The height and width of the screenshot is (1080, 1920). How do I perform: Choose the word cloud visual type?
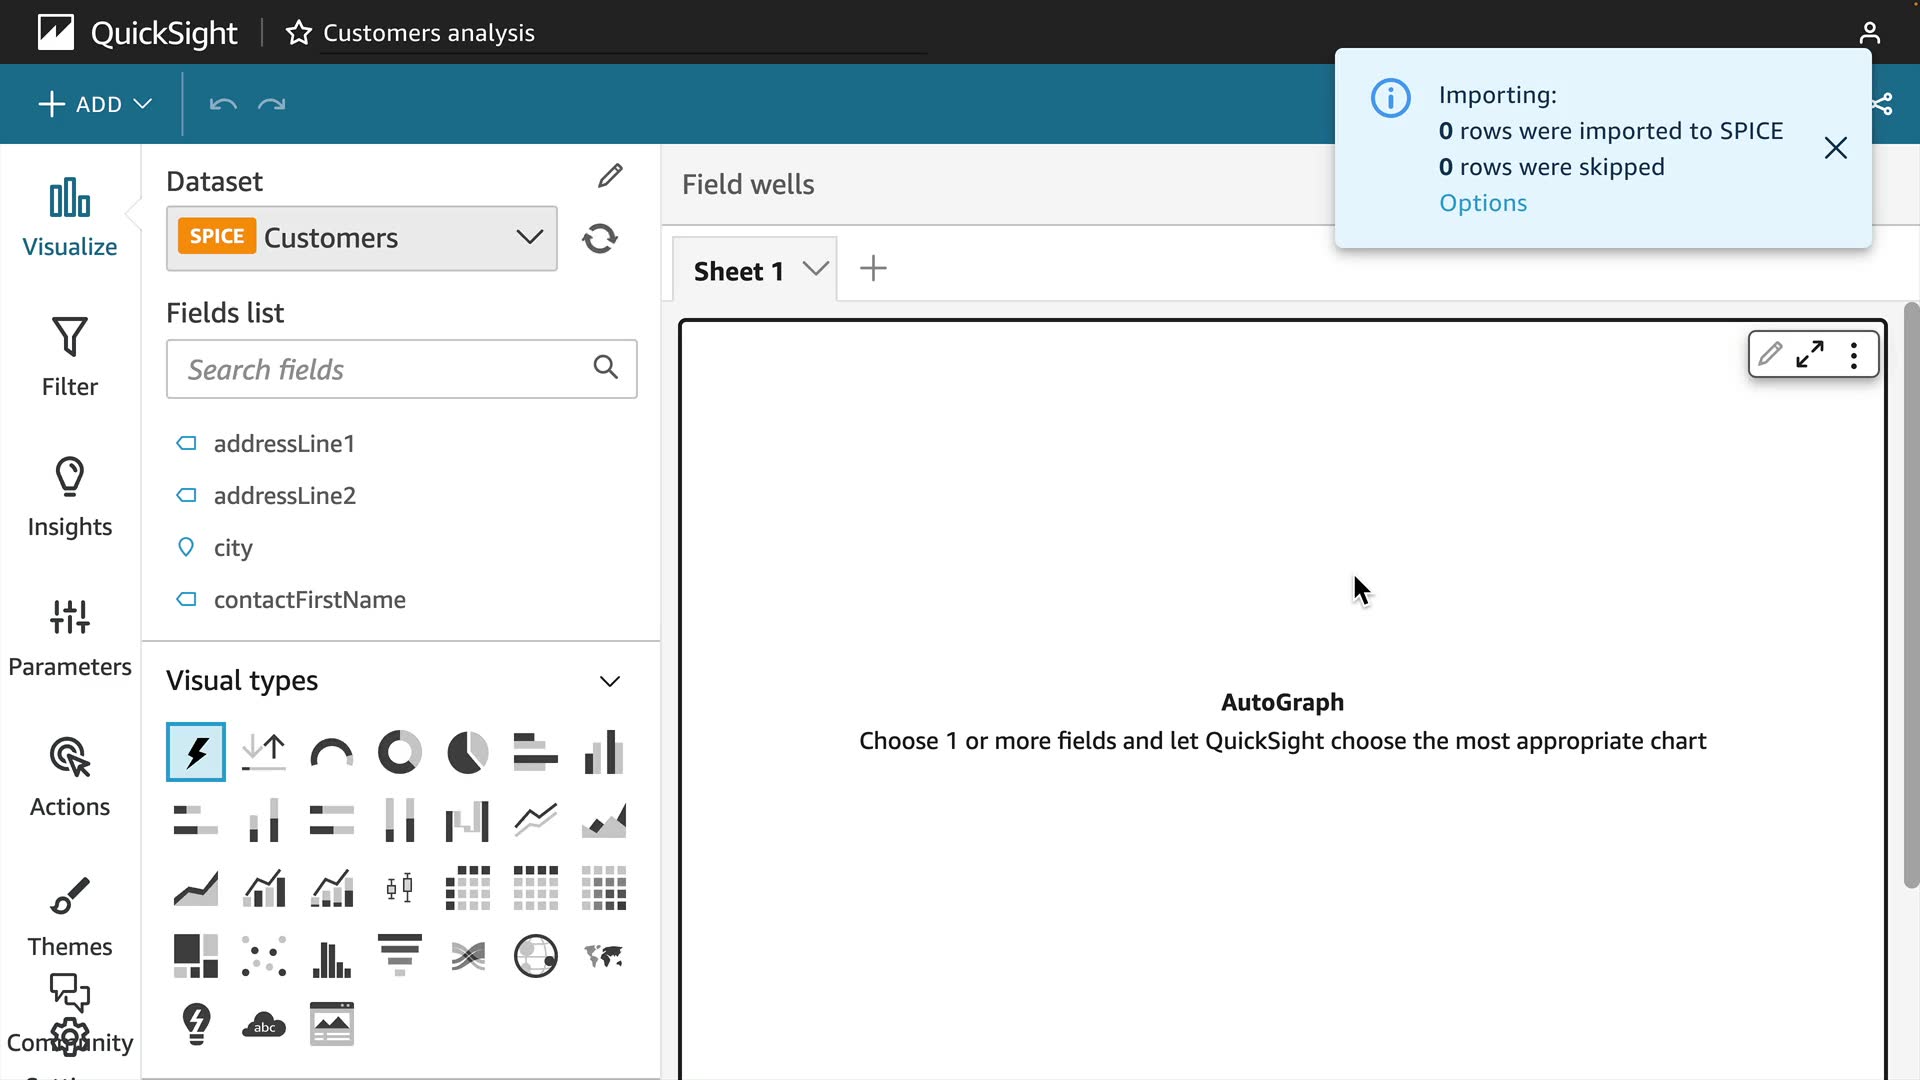264,1024
